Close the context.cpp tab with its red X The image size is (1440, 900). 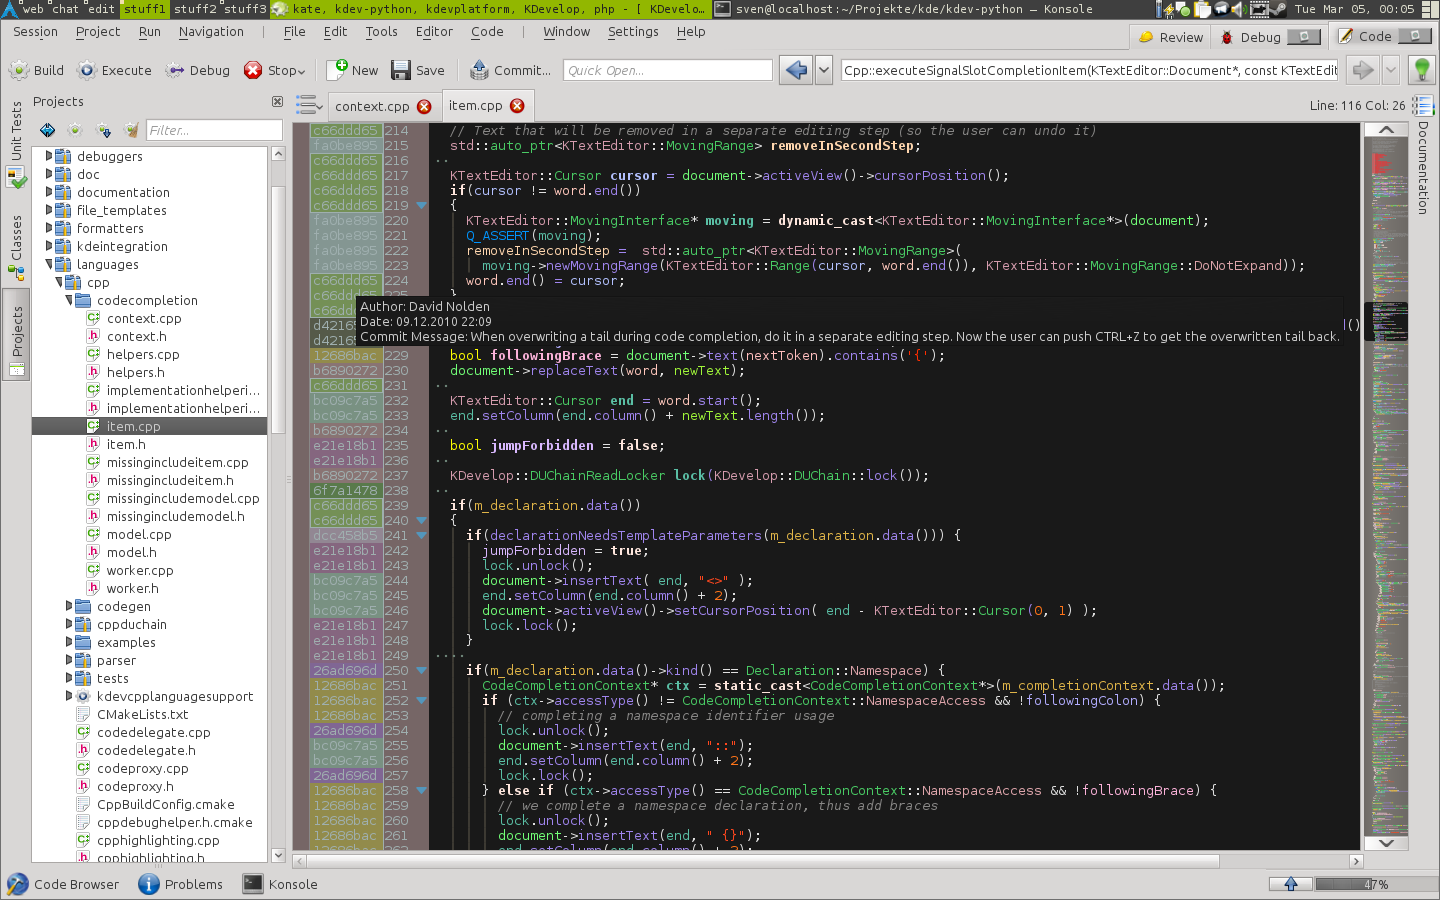click(424, 106)
